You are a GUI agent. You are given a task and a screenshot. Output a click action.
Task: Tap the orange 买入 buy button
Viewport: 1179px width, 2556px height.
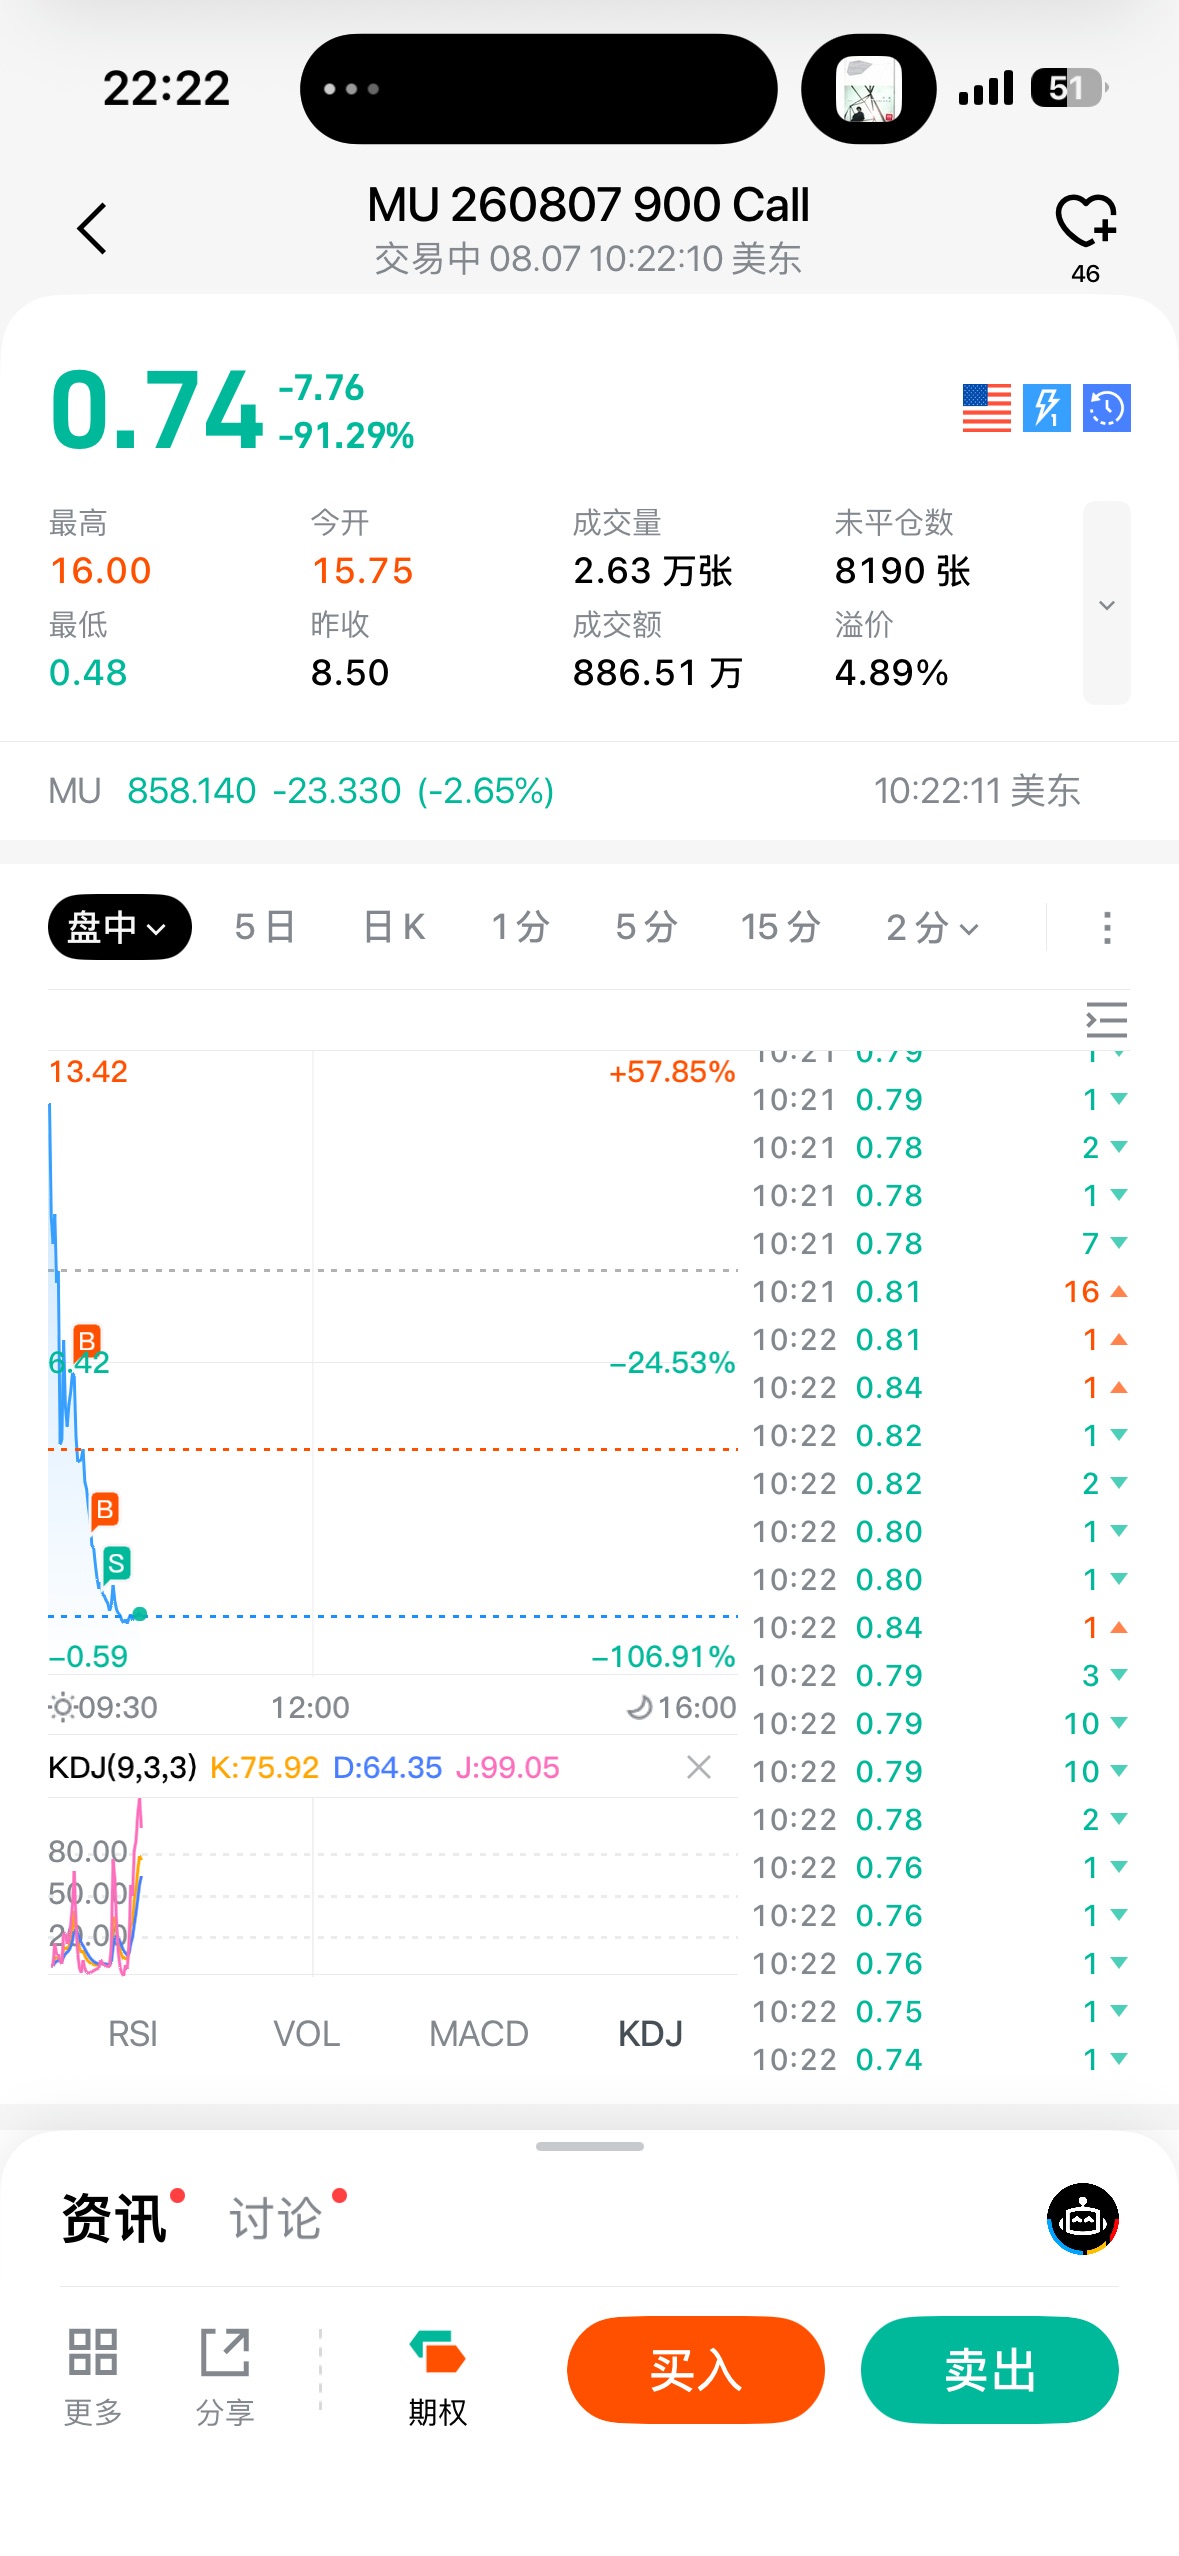coord(696,2370)
